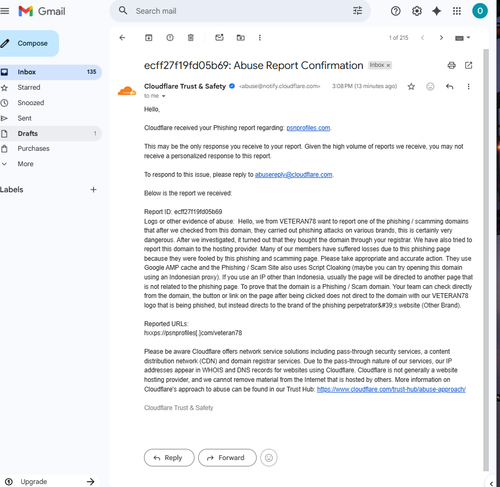Click Upgrade in the sidebar
This screenshot has height=487, width=500.
[50, 481]
